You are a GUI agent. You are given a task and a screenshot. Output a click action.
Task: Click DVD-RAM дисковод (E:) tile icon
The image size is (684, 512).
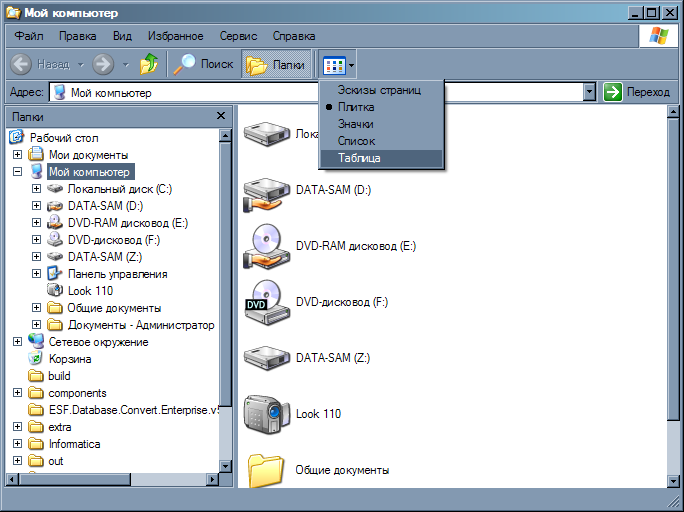coord(267,247)
